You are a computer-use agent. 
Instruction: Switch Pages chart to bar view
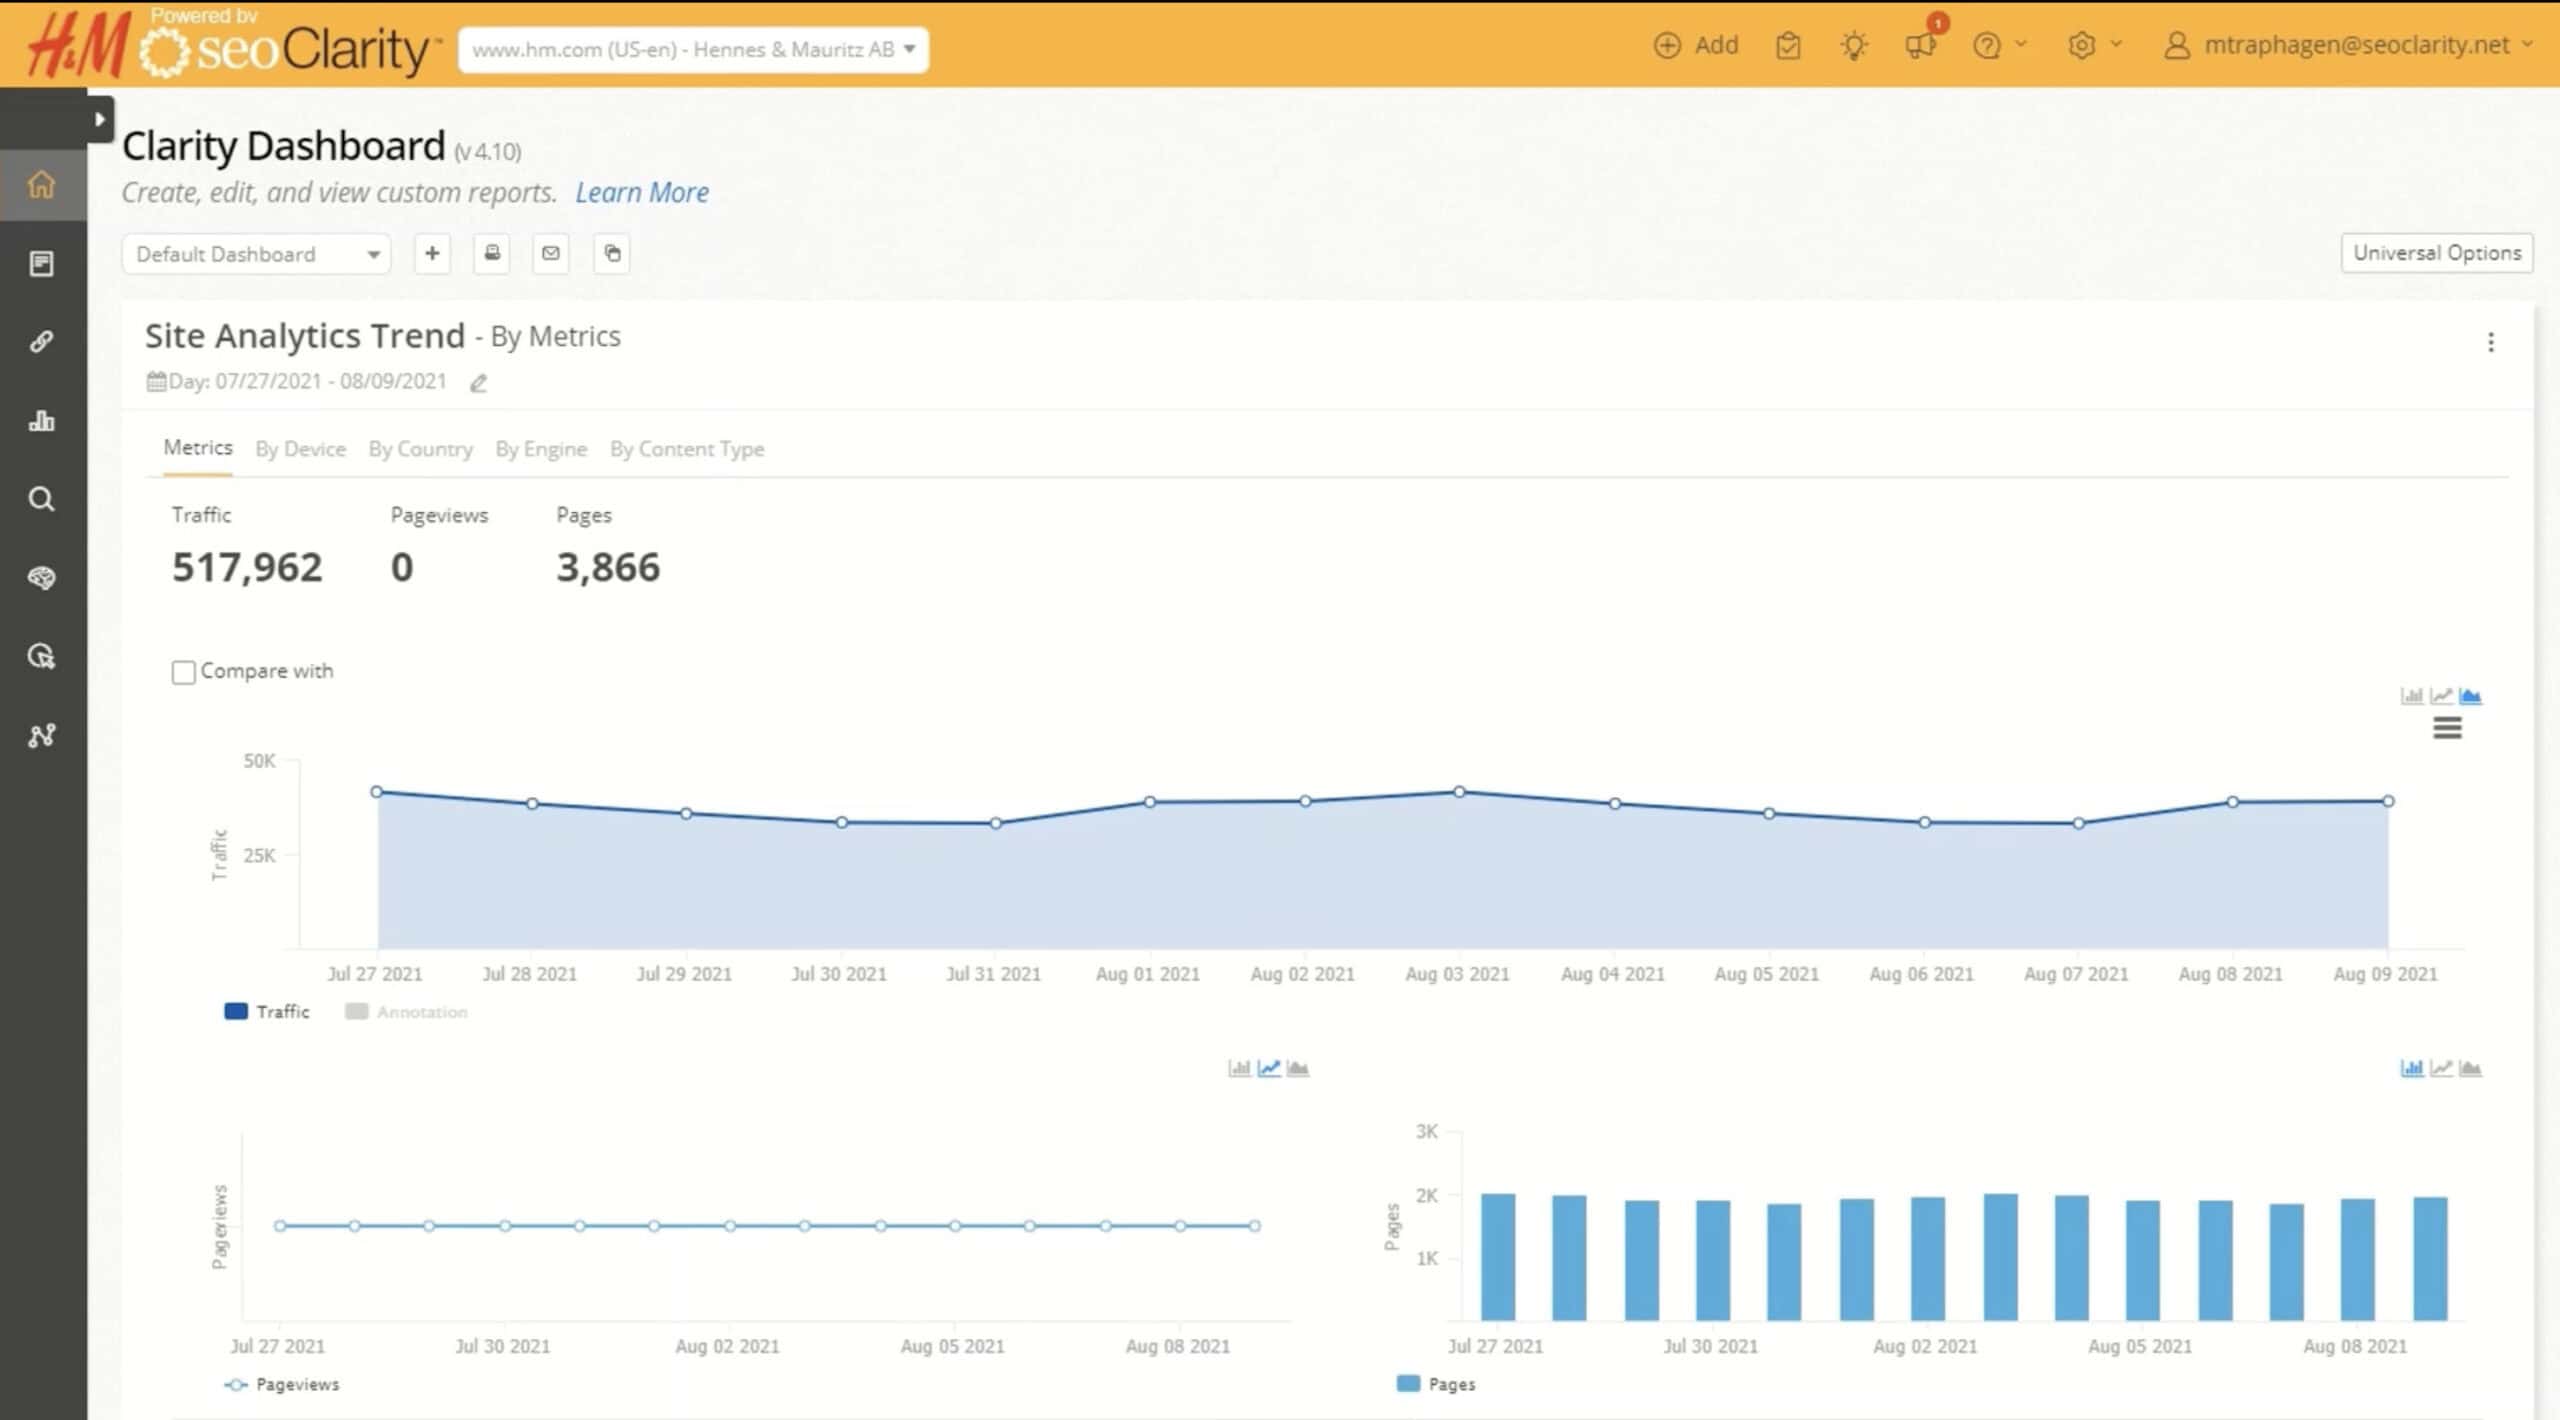[2412, 1068]
